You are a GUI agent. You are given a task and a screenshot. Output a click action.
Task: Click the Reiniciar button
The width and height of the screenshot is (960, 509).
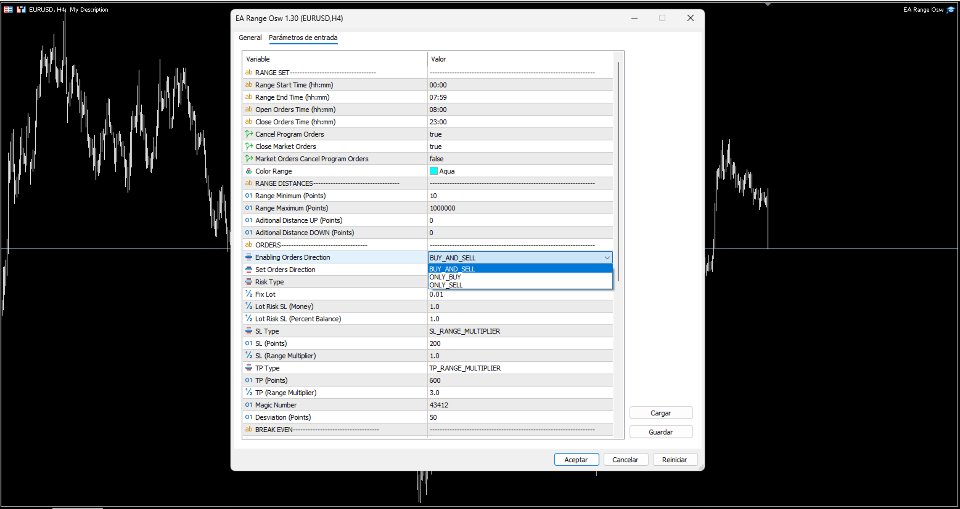[x=675, y=459]
